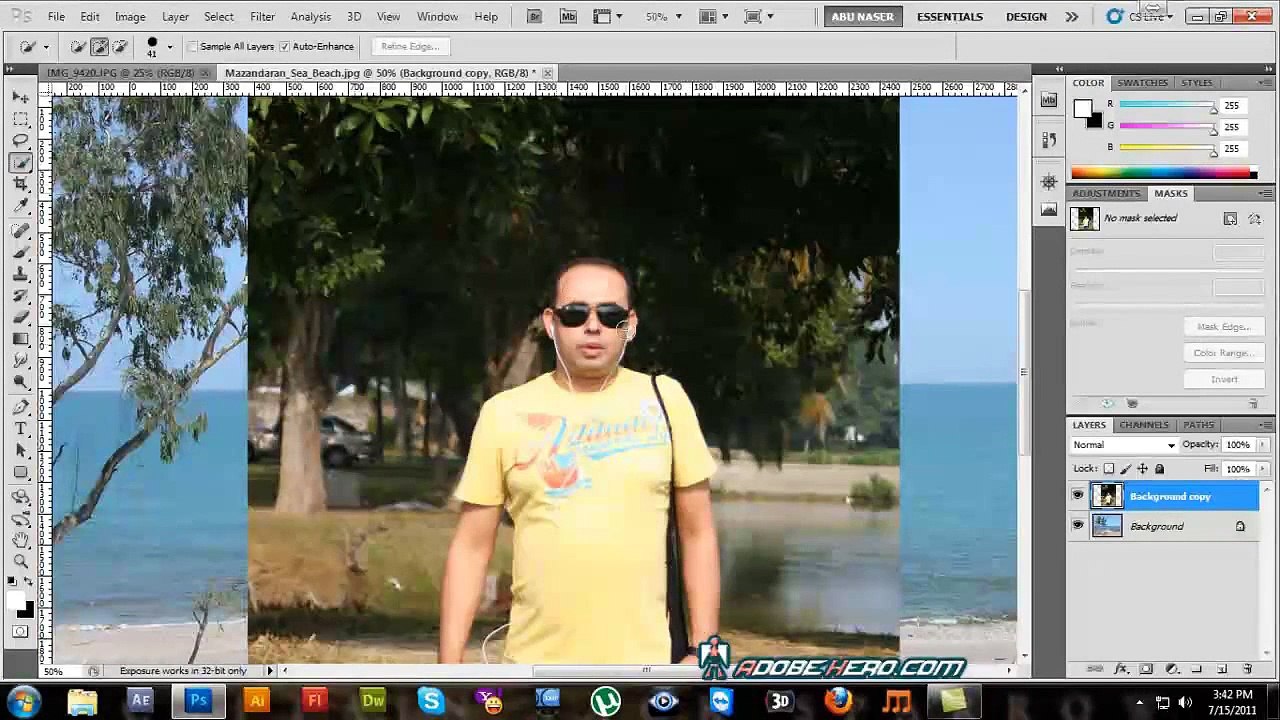Select the Spot Healing Brush tool
The height and width of the screenshot is (720, 1280).
tap(21, 231)
